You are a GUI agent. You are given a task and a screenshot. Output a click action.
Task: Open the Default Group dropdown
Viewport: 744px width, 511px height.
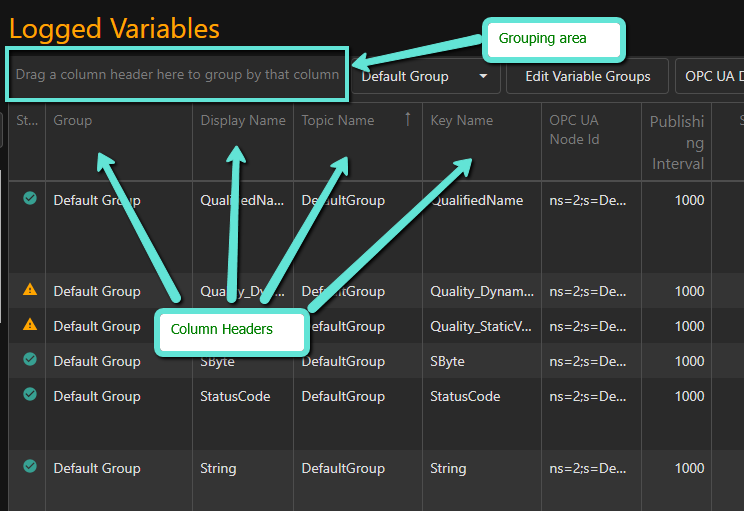(425, 76)
